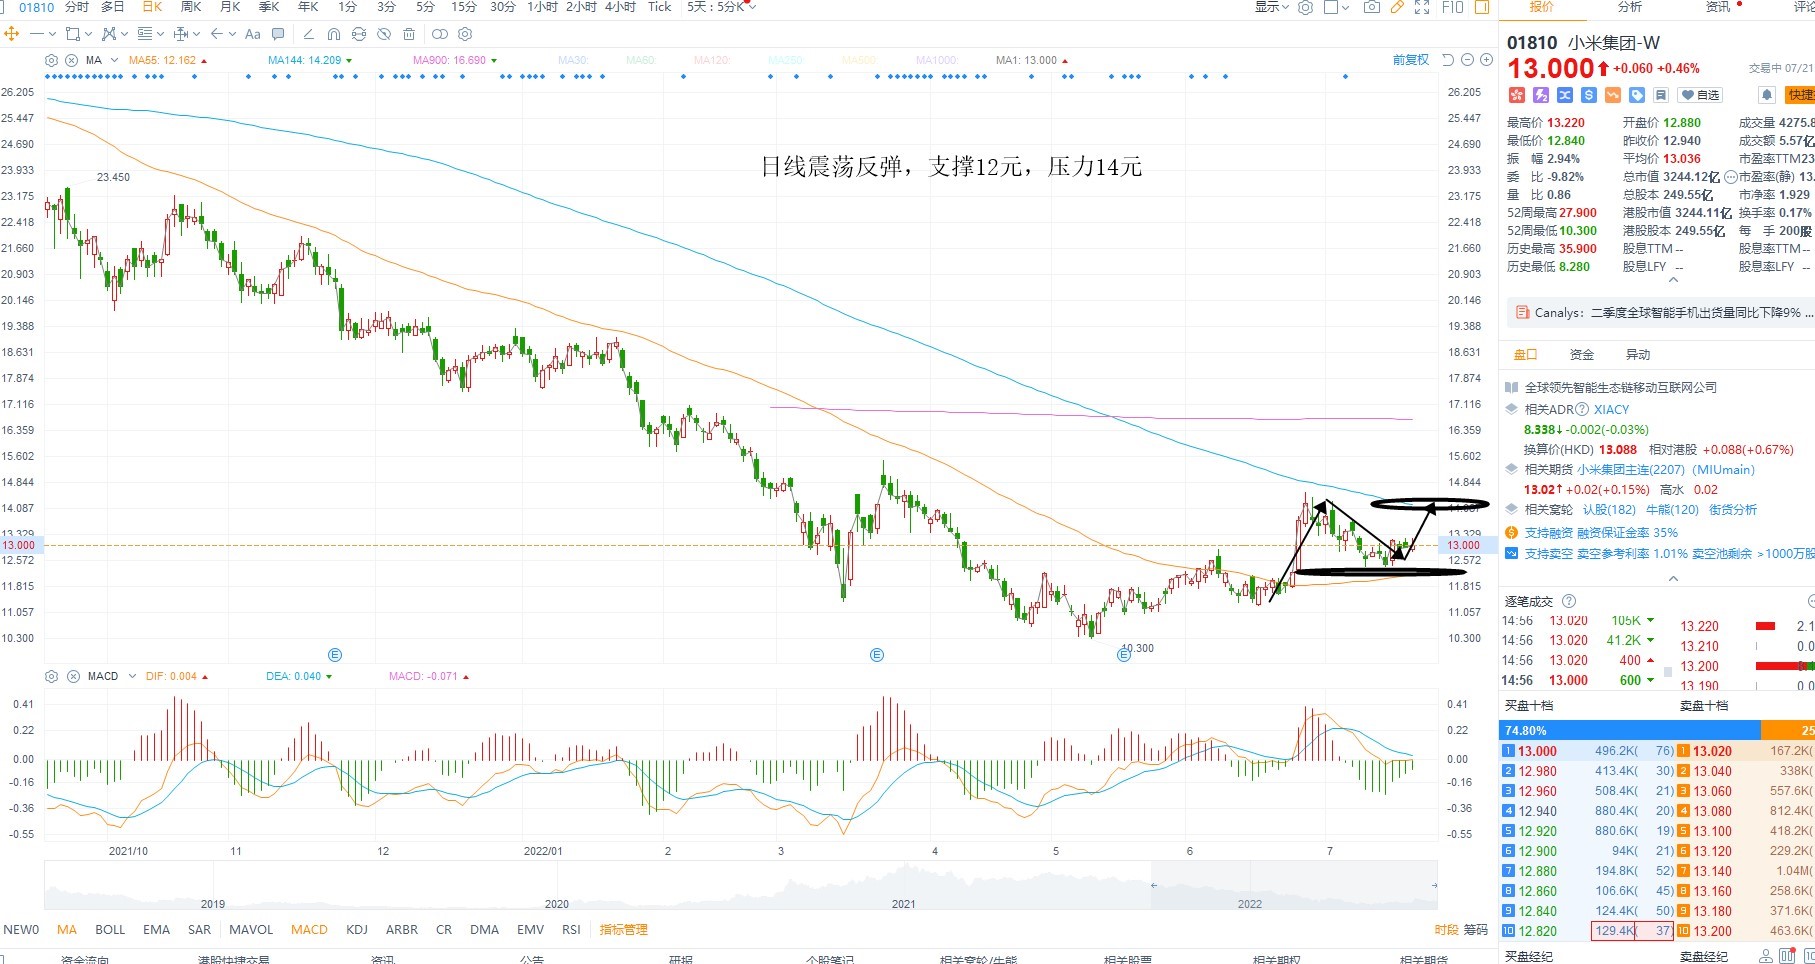Screen dimensions: 1815x964
Task: Toggle the right side panel layout icon
Action: (1482, 7)
